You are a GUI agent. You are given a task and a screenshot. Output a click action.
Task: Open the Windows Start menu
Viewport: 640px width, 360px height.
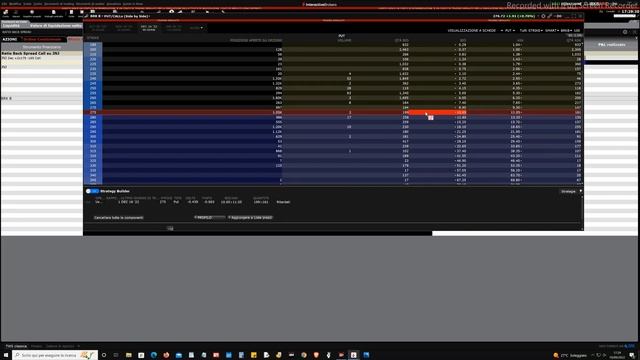click(6, 355)
